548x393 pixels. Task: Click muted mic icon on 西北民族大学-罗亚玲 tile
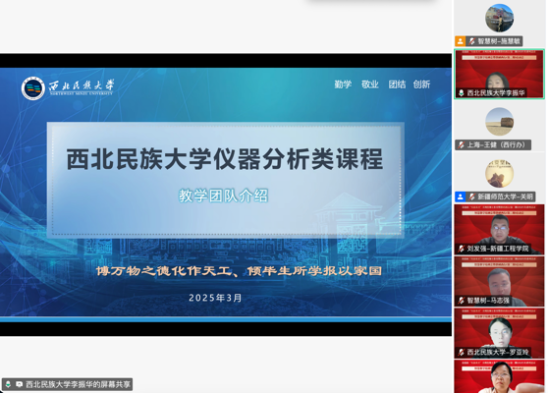(x=461, y=352)
